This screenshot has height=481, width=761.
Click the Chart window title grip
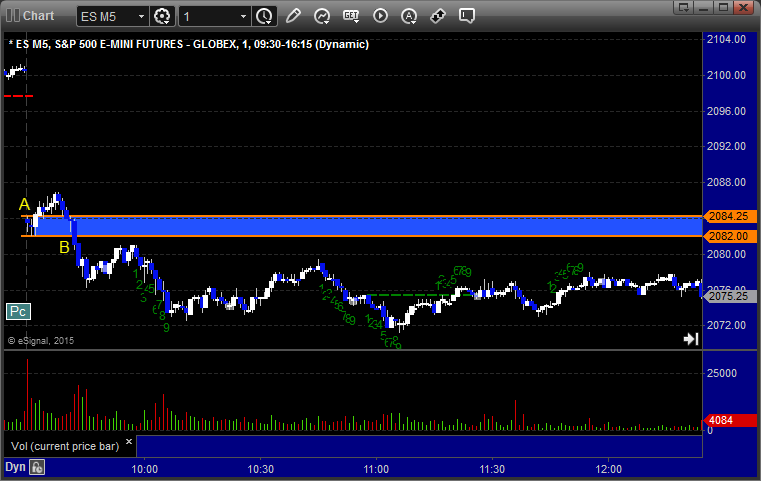(x=13, y=16)
